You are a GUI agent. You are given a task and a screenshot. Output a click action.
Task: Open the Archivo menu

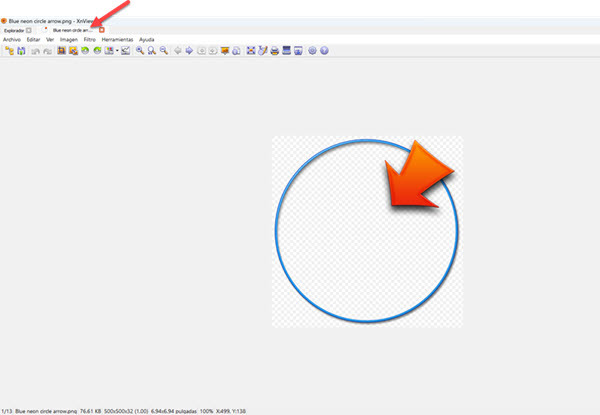click(12, 39)
